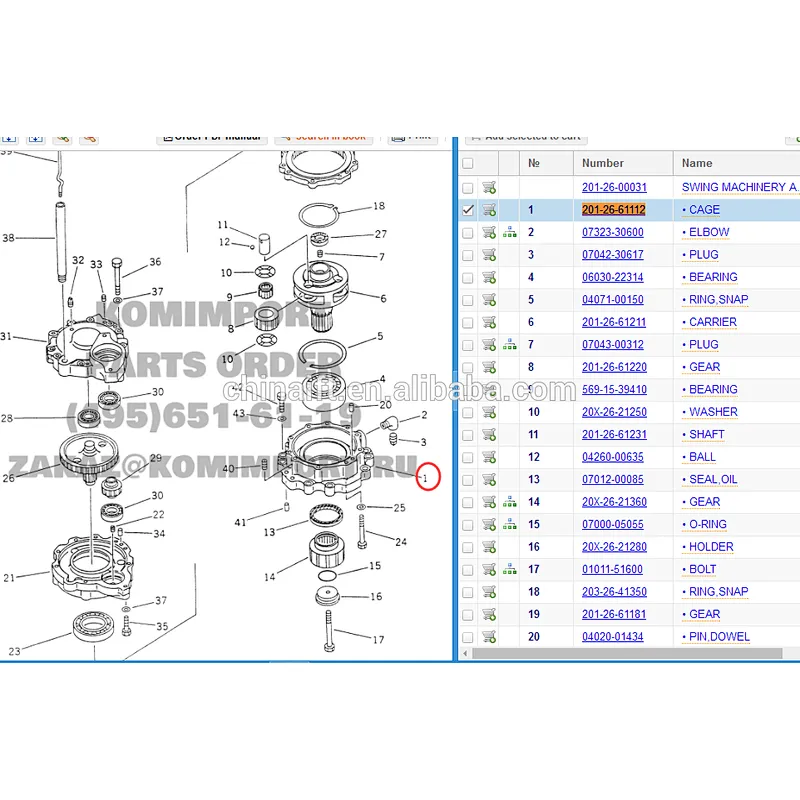800x800 pixels.
Task: Open part number link 07323-30600
Action: click(x=612, y=232)
